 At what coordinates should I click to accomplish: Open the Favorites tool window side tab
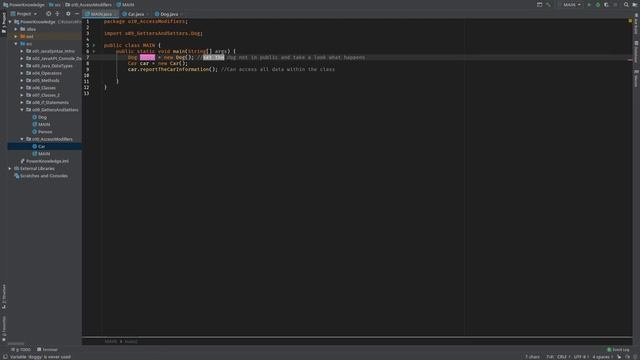tap(4, 328)
